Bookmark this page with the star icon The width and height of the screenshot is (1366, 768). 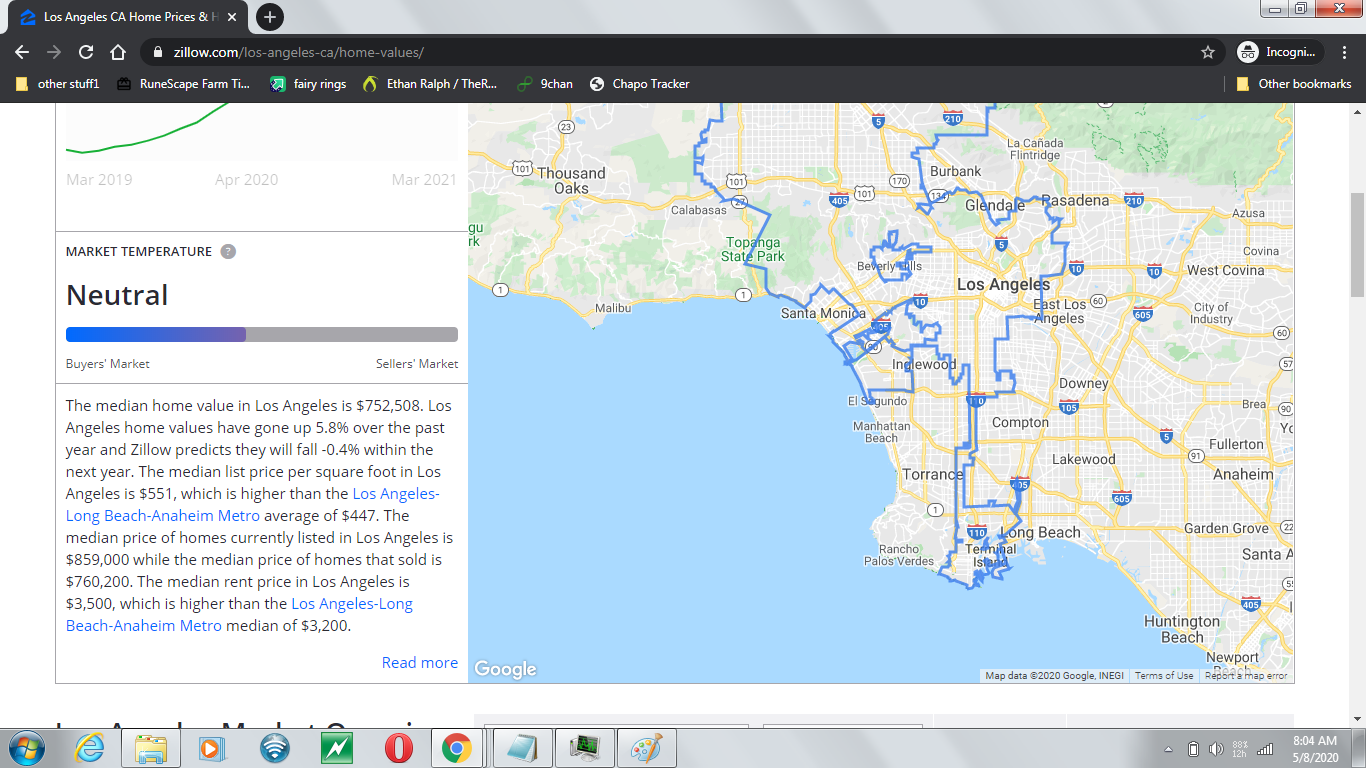pos(1208,52)
